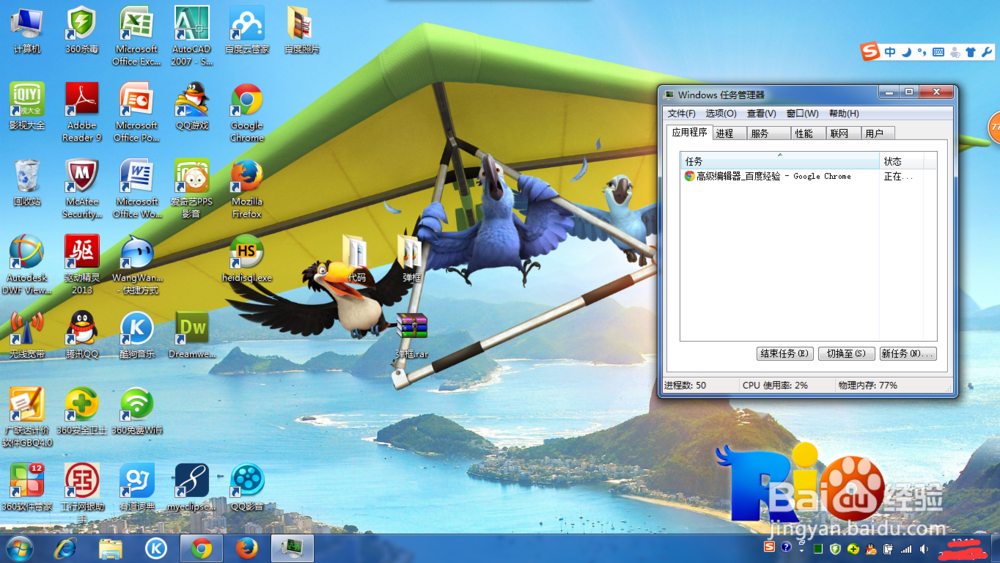The image size is (1000, 563).
Task: Sort by the 状态 column header
Action: click(x=901, y=161)
